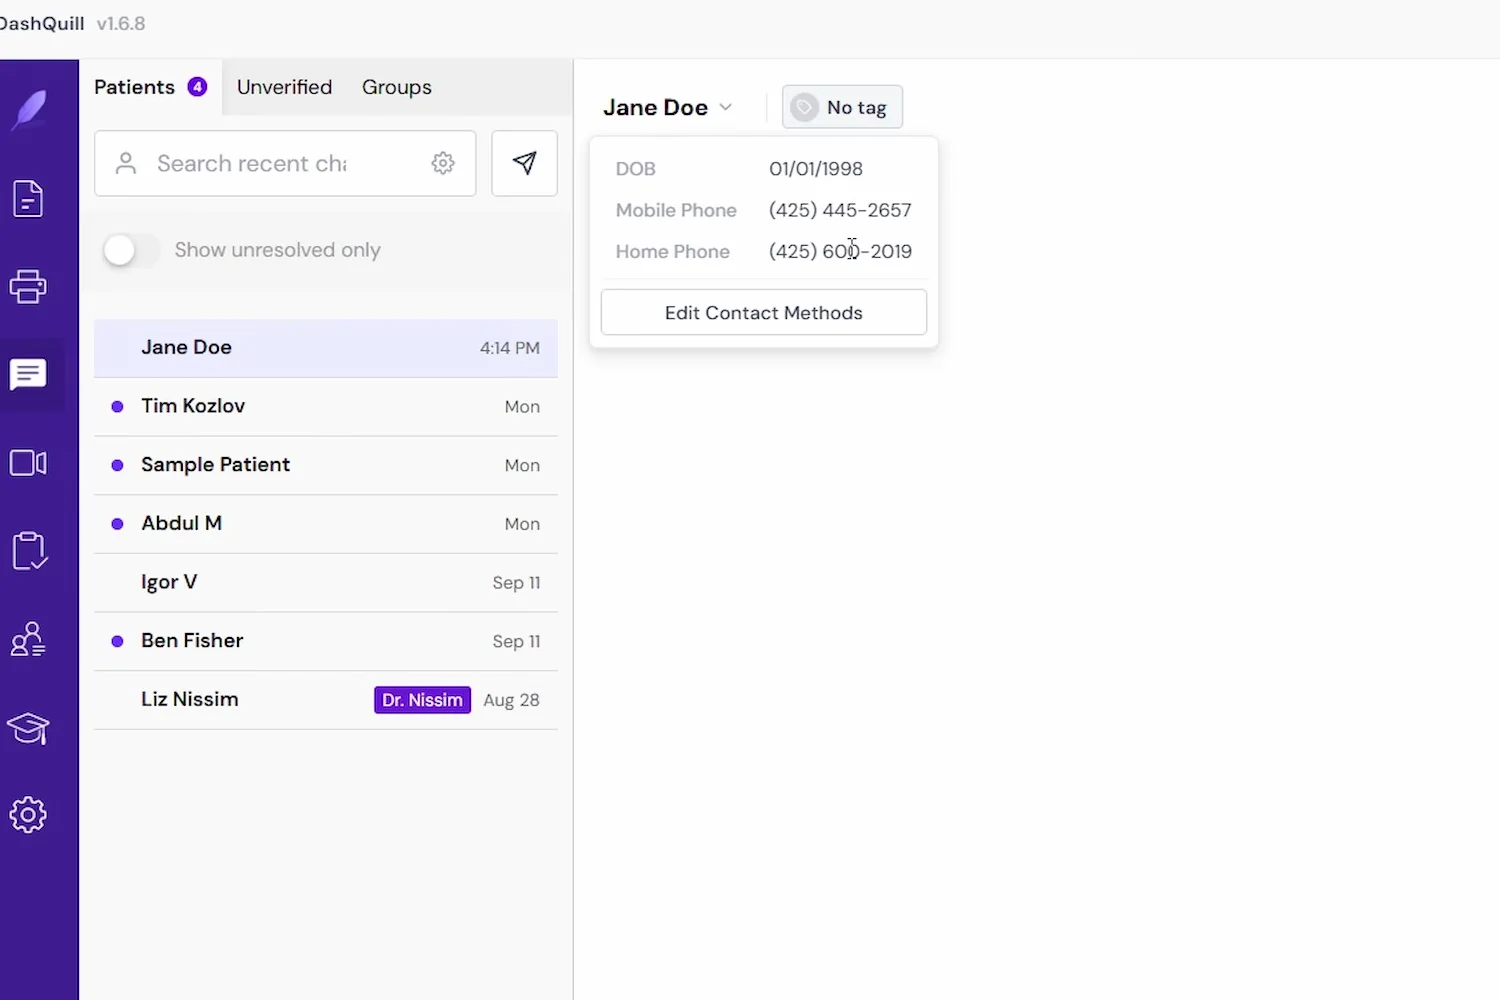Open the graduation cap training icon
This screenshot has height=1000, width=1500.
coord(28,728)
